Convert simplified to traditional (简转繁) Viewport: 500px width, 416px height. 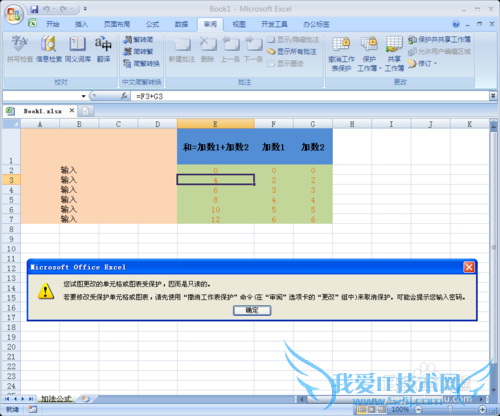pos(138,51)
